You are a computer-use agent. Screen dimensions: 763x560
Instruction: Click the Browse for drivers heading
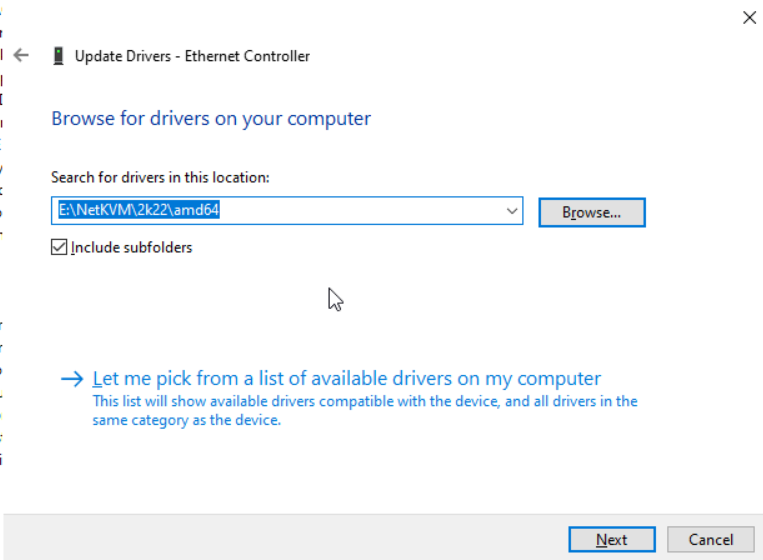point(211,119)
